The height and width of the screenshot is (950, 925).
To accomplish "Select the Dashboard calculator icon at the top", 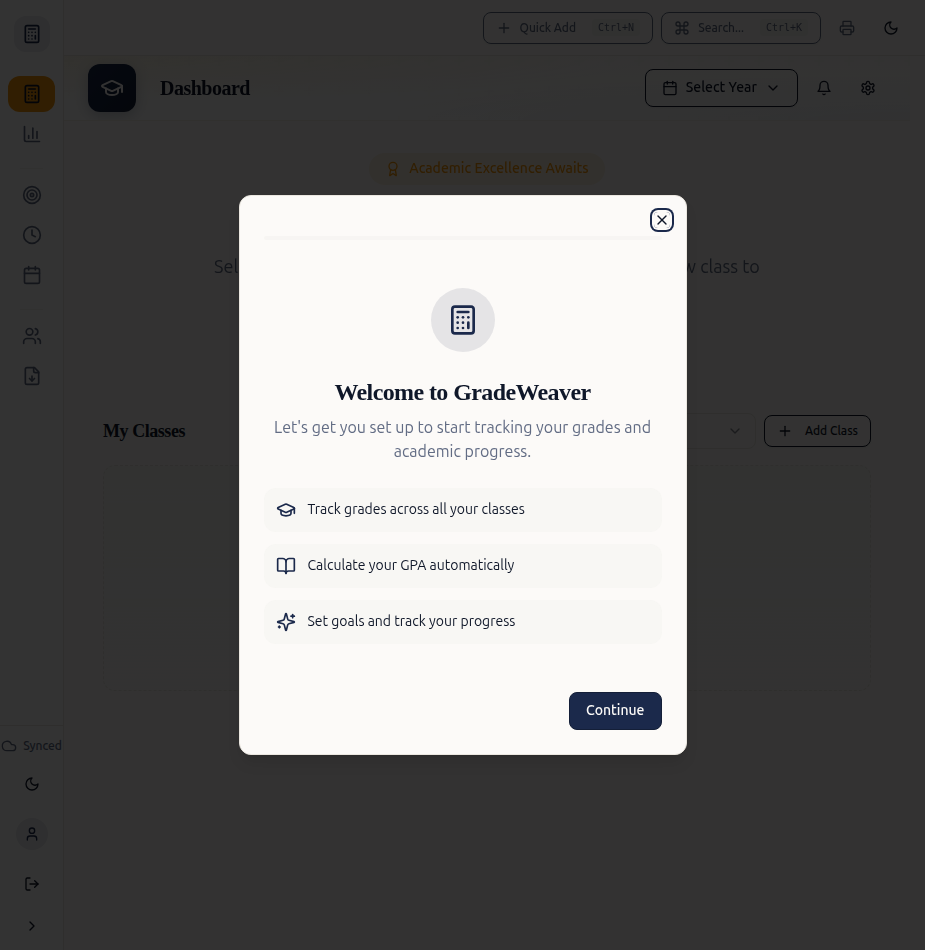I will click(x=32, y=34).
